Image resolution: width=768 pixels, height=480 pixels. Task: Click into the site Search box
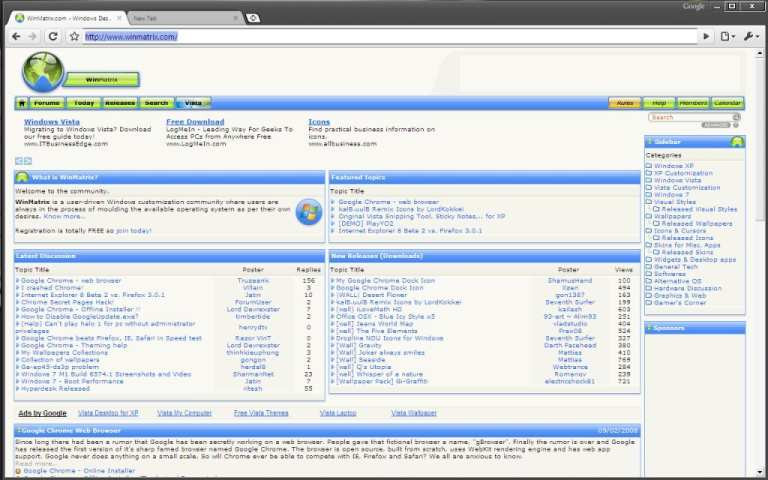(690, 117)
